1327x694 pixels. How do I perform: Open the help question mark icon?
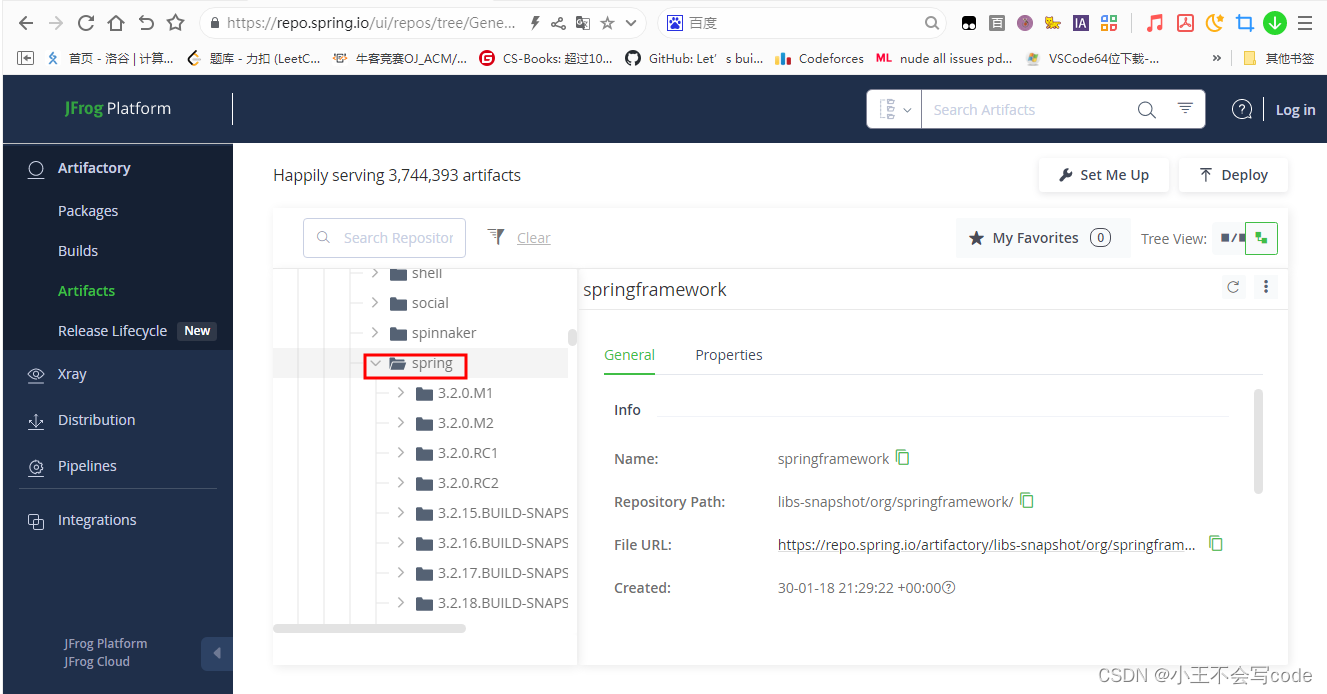pyautogui.click(x=1242, y=110)
